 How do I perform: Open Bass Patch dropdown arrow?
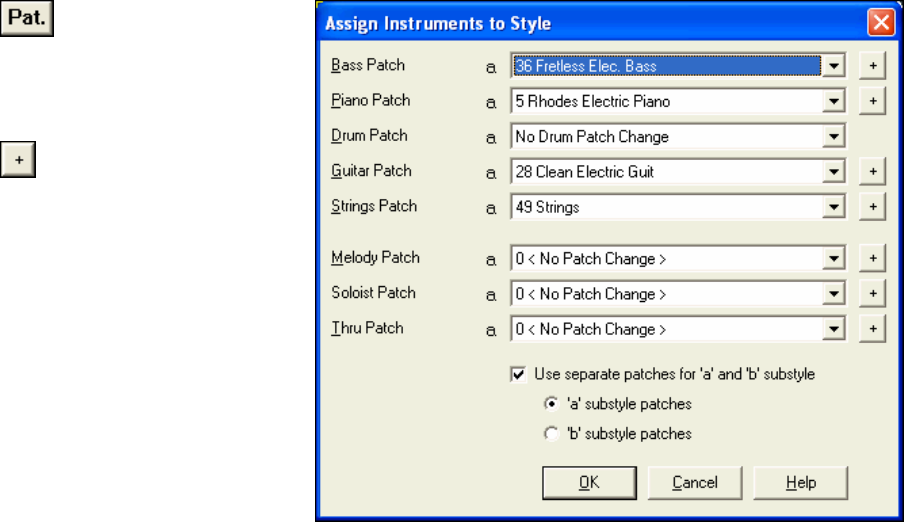click(834, 66)
